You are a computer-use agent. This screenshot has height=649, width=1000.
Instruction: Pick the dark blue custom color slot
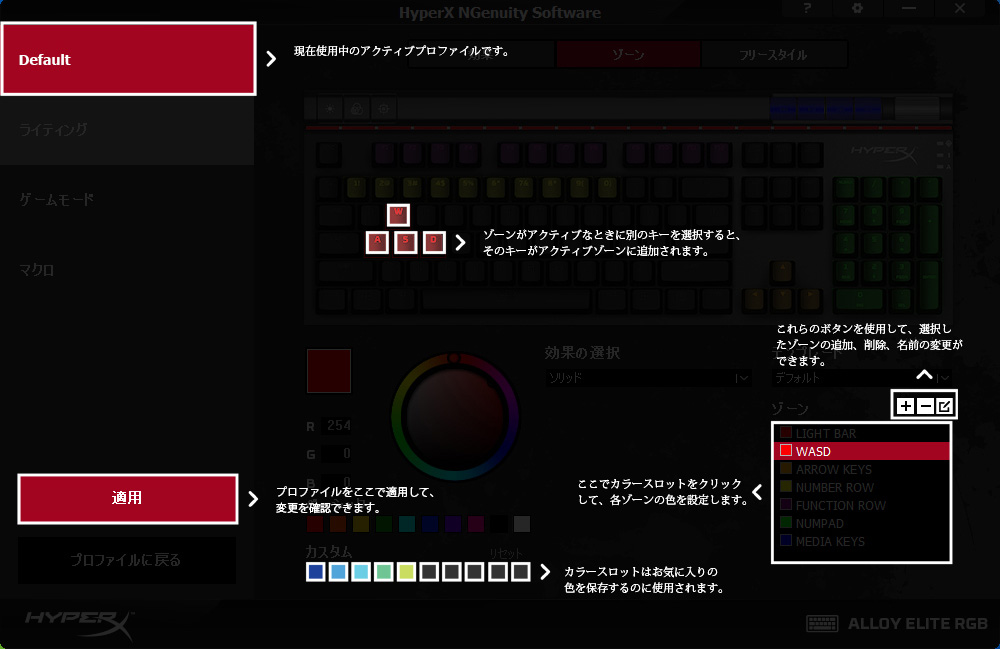(x=316, y=572)
